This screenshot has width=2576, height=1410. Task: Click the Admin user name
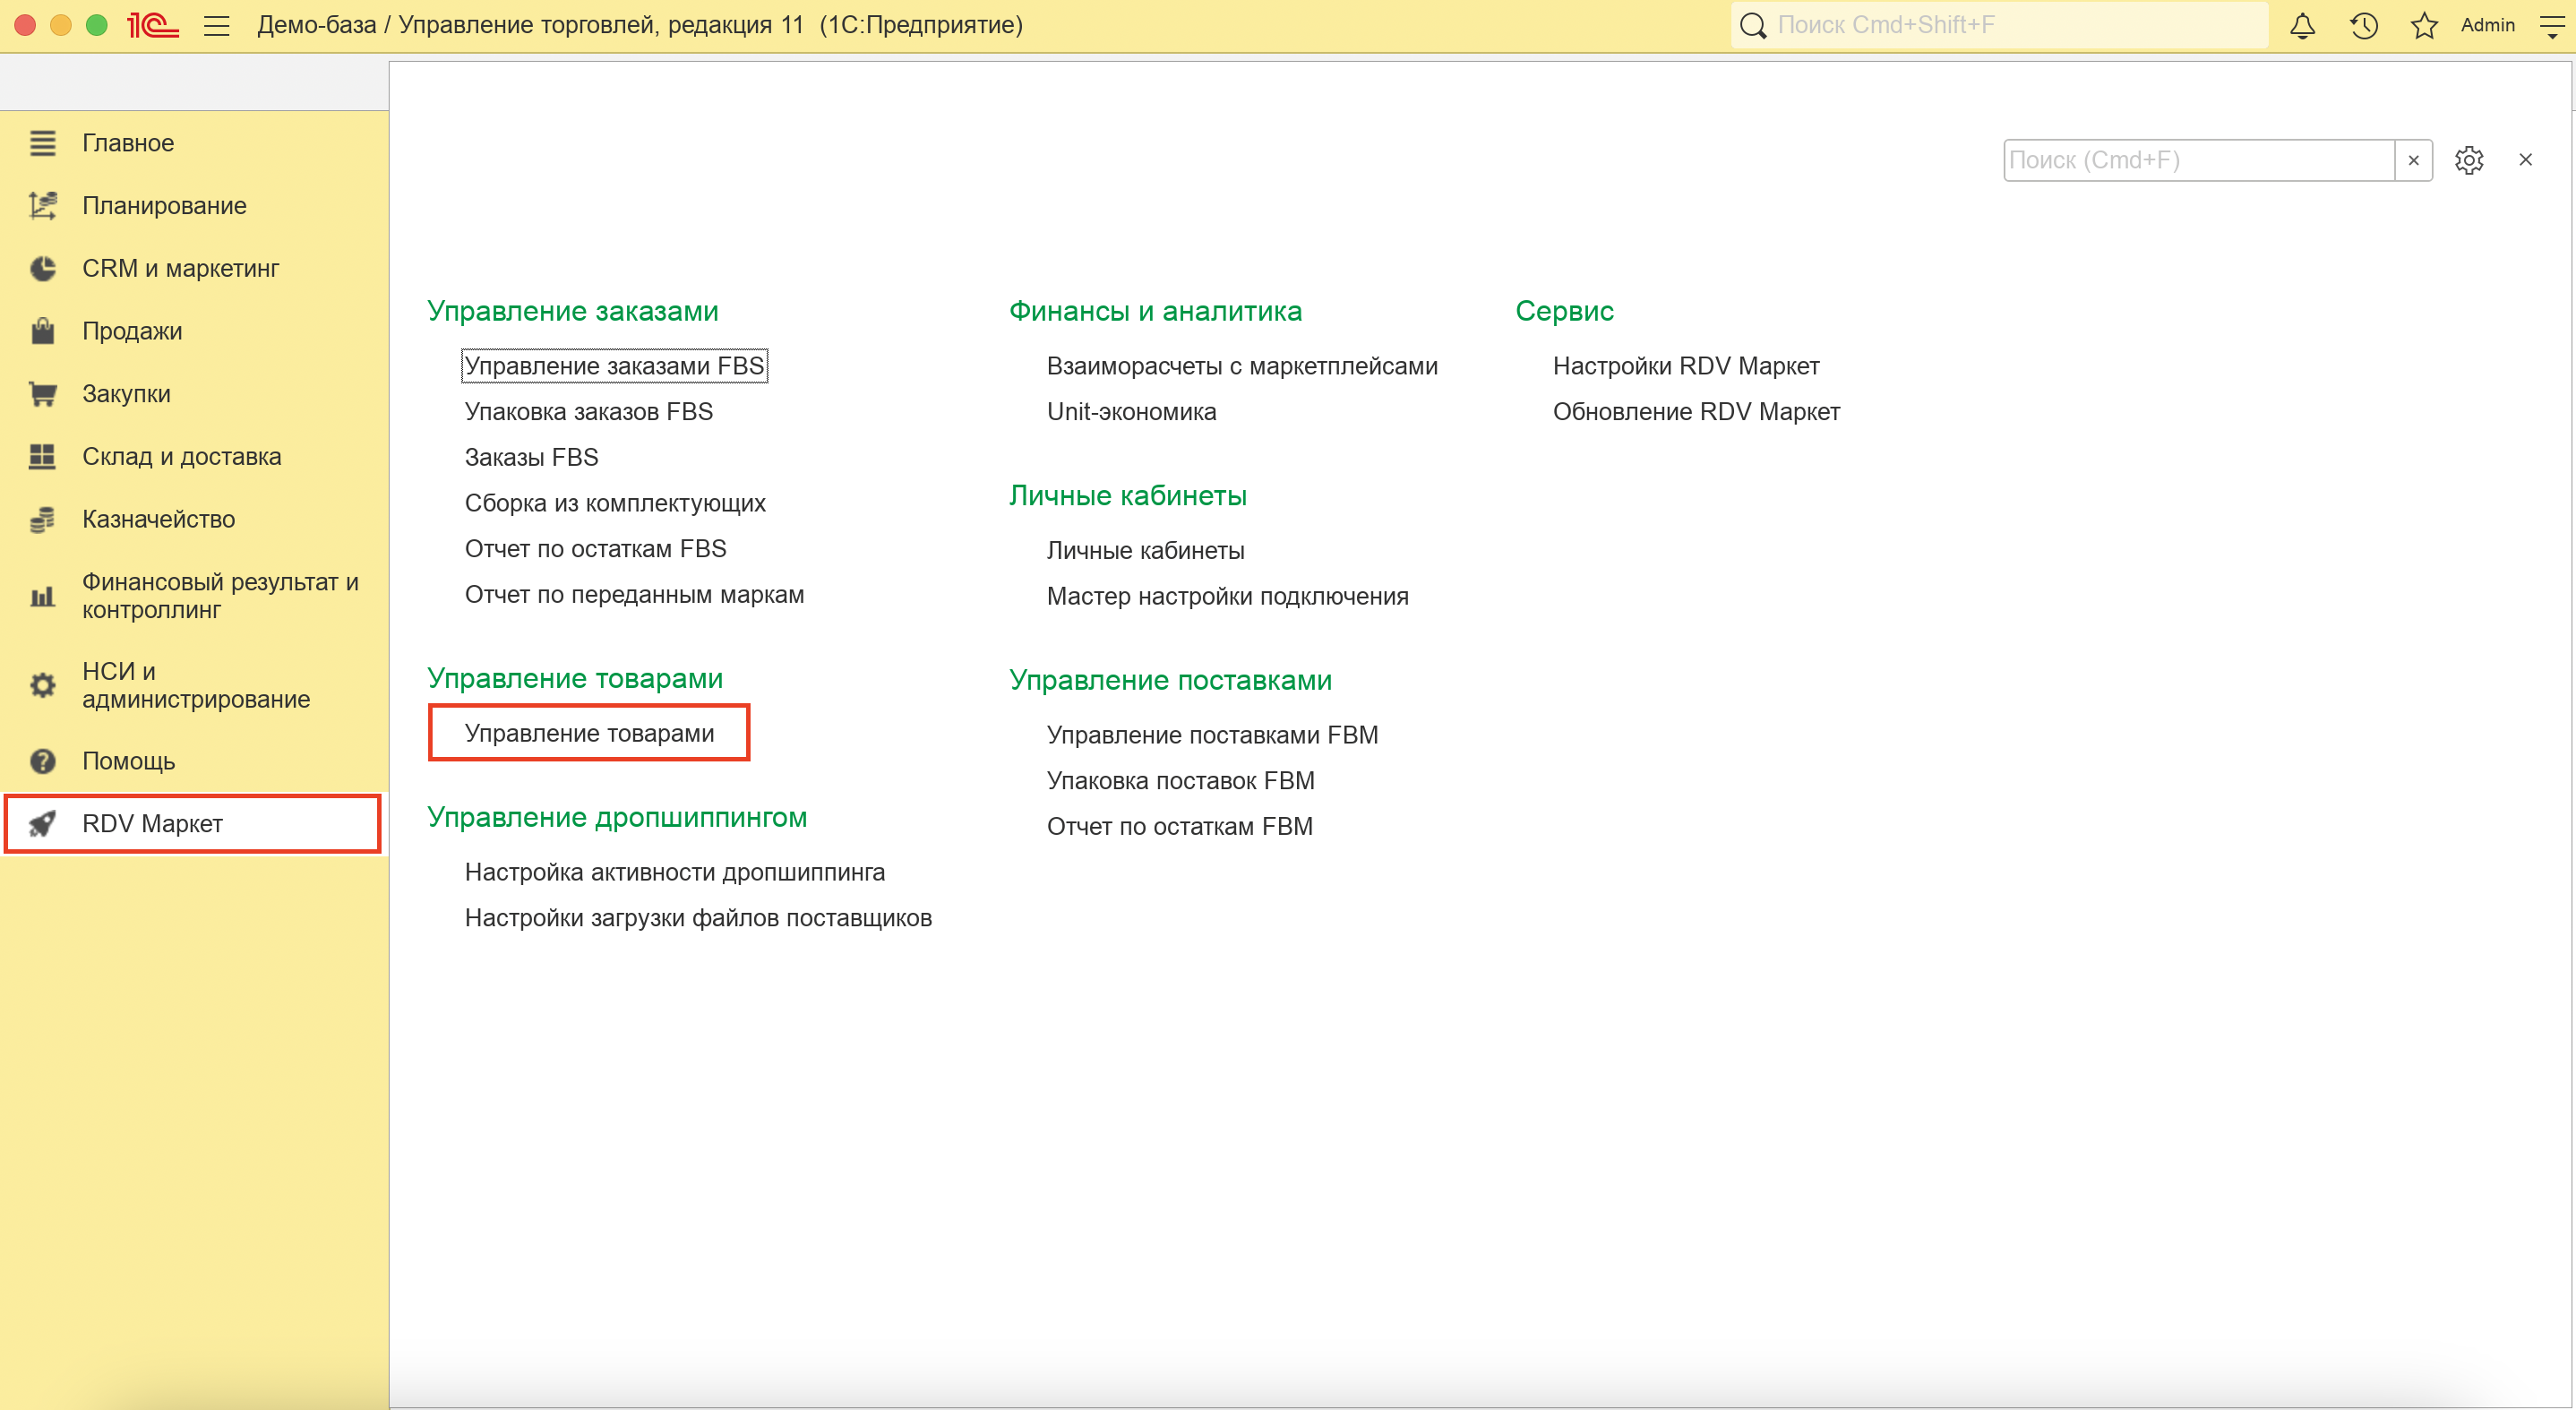pyautogui.click(x=2487, y=25)
